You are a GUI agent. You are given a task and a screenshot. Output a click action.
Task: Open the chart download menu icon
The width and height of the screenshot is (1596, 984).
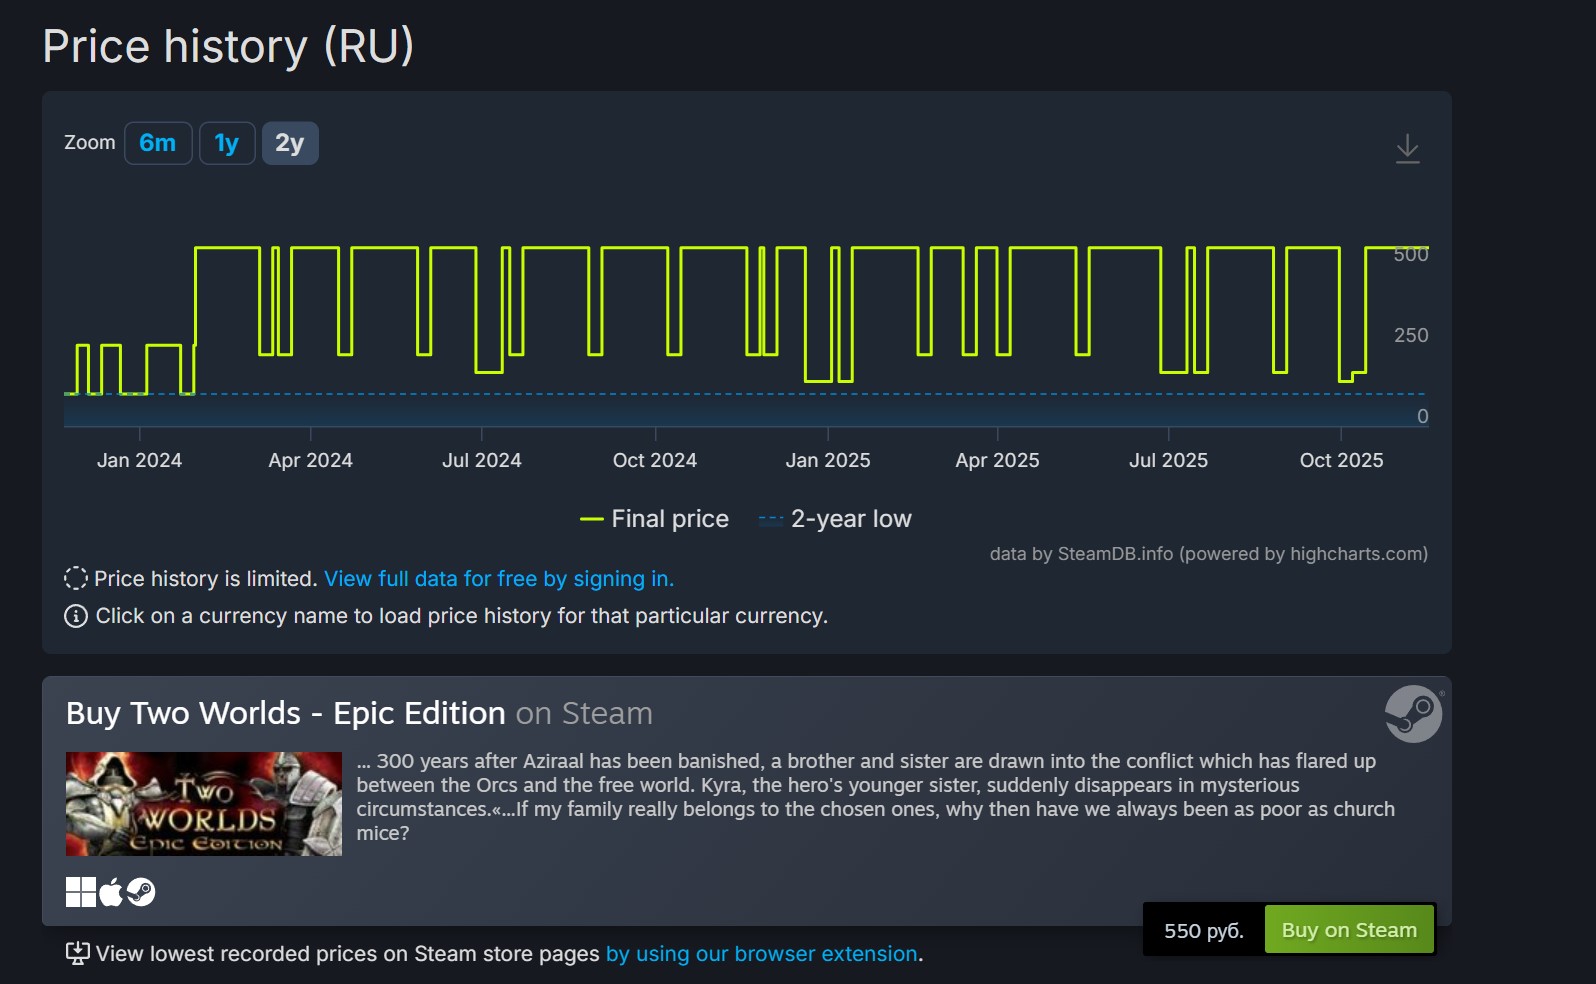1407,149
